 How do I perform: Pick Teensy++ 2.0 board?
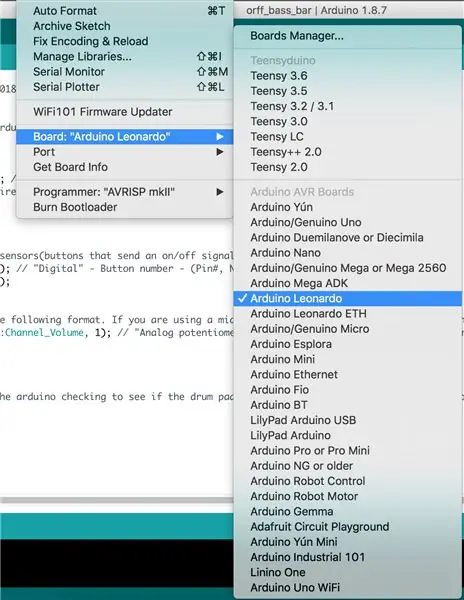(348, 152)
